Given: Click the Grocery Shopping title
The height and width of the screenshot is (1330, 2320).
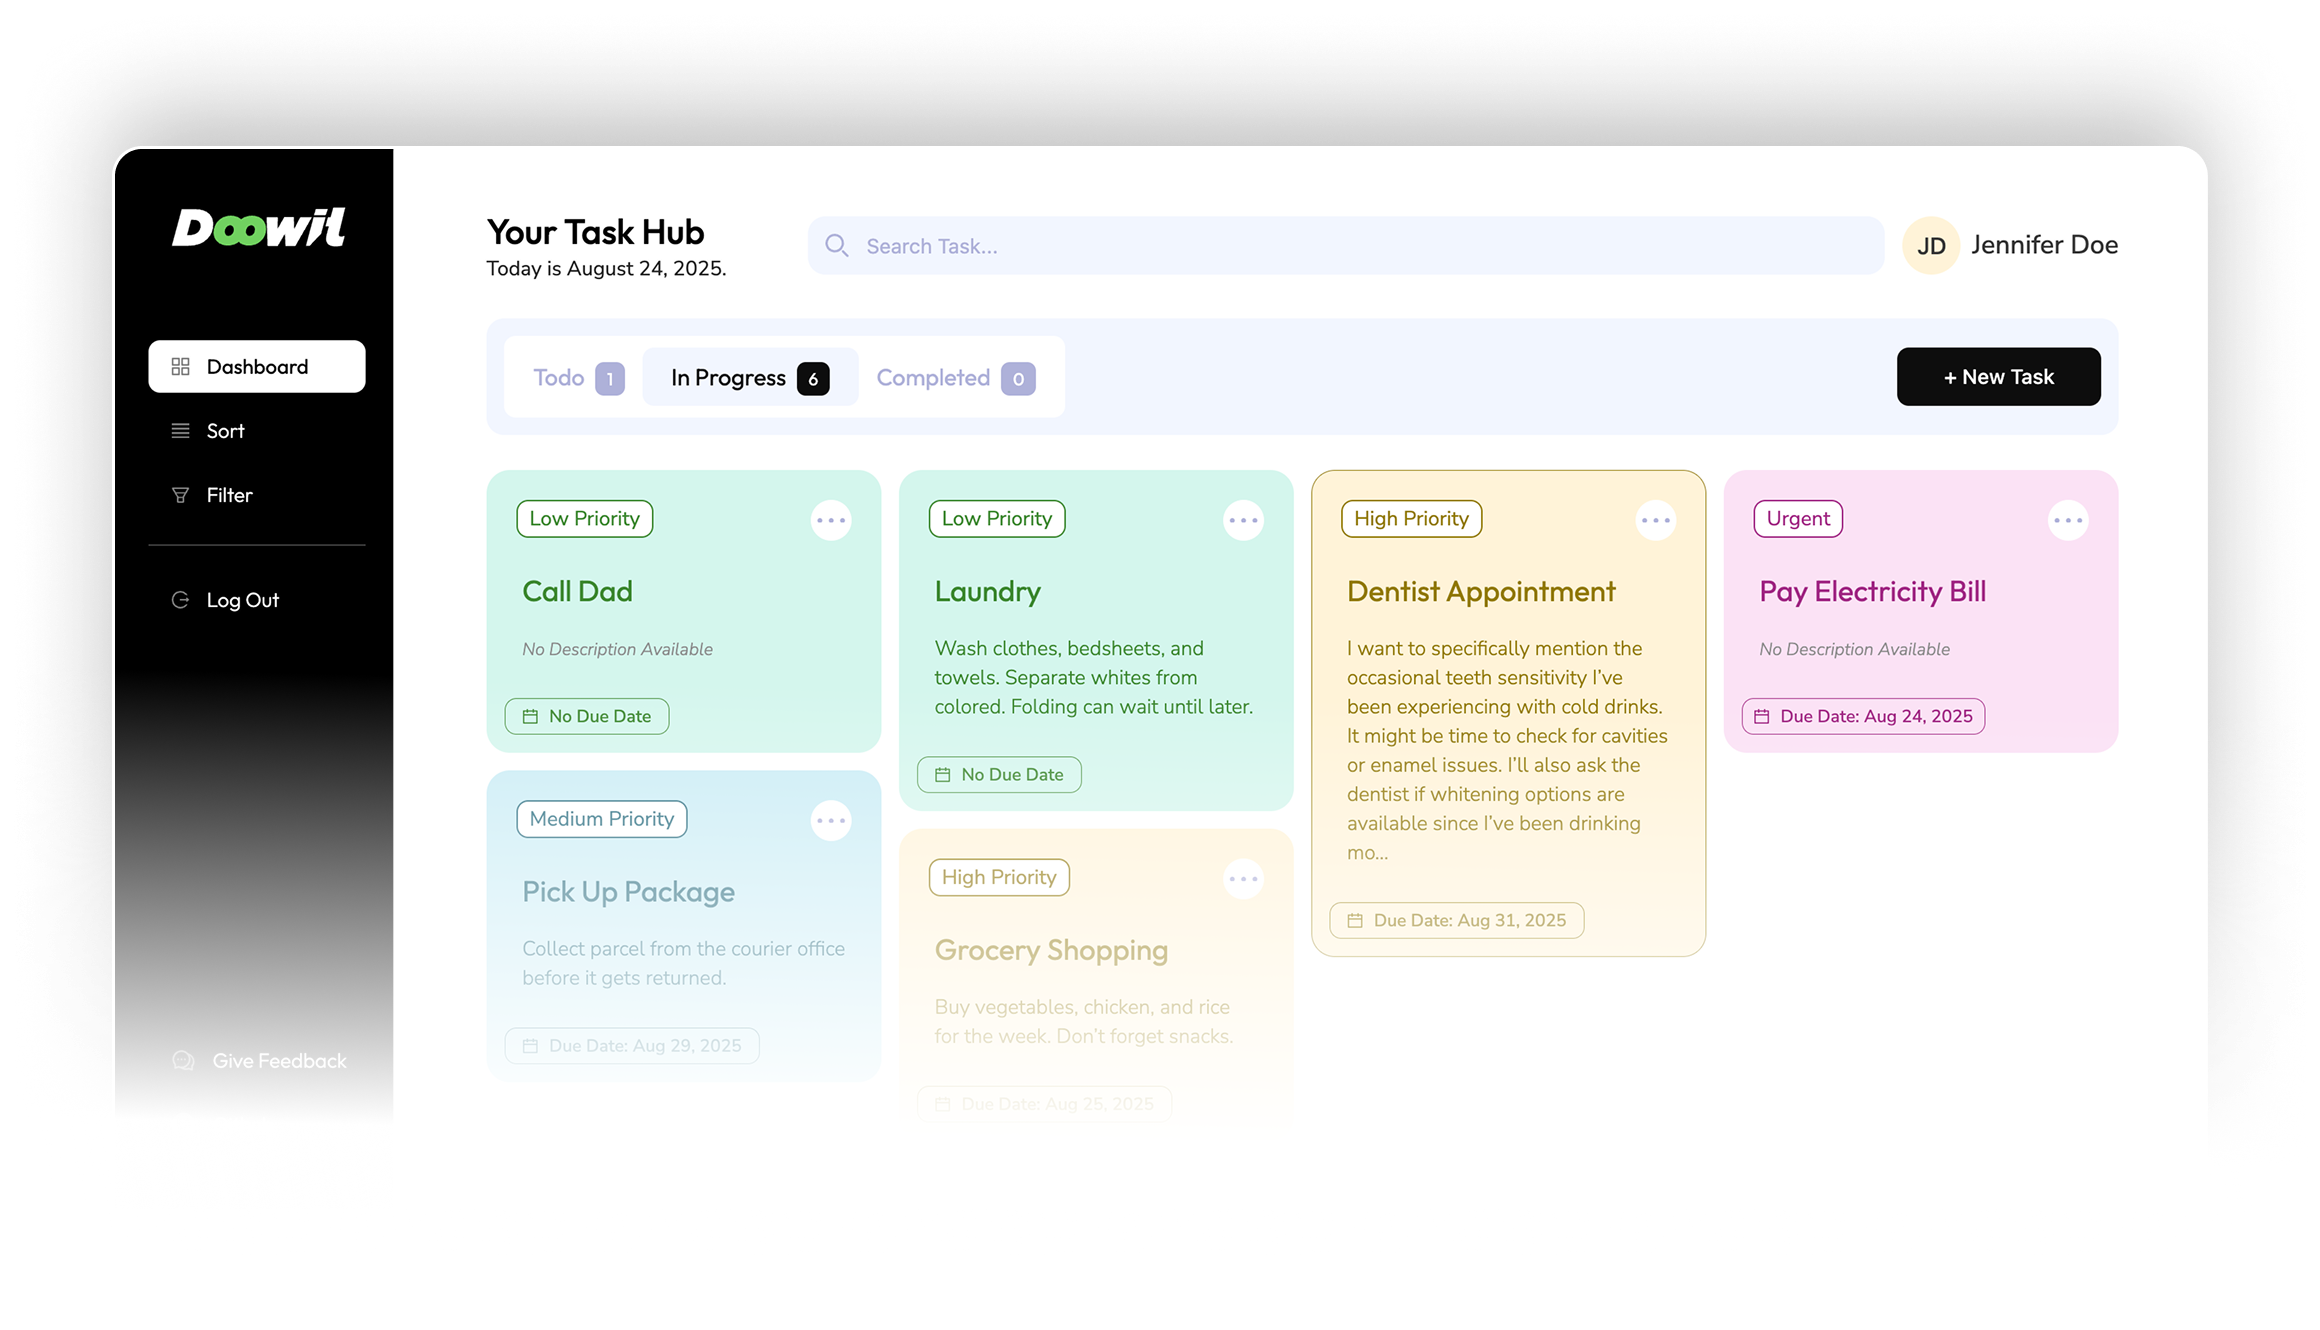Looking at the screenshot, I should (x=1051, y=950).
